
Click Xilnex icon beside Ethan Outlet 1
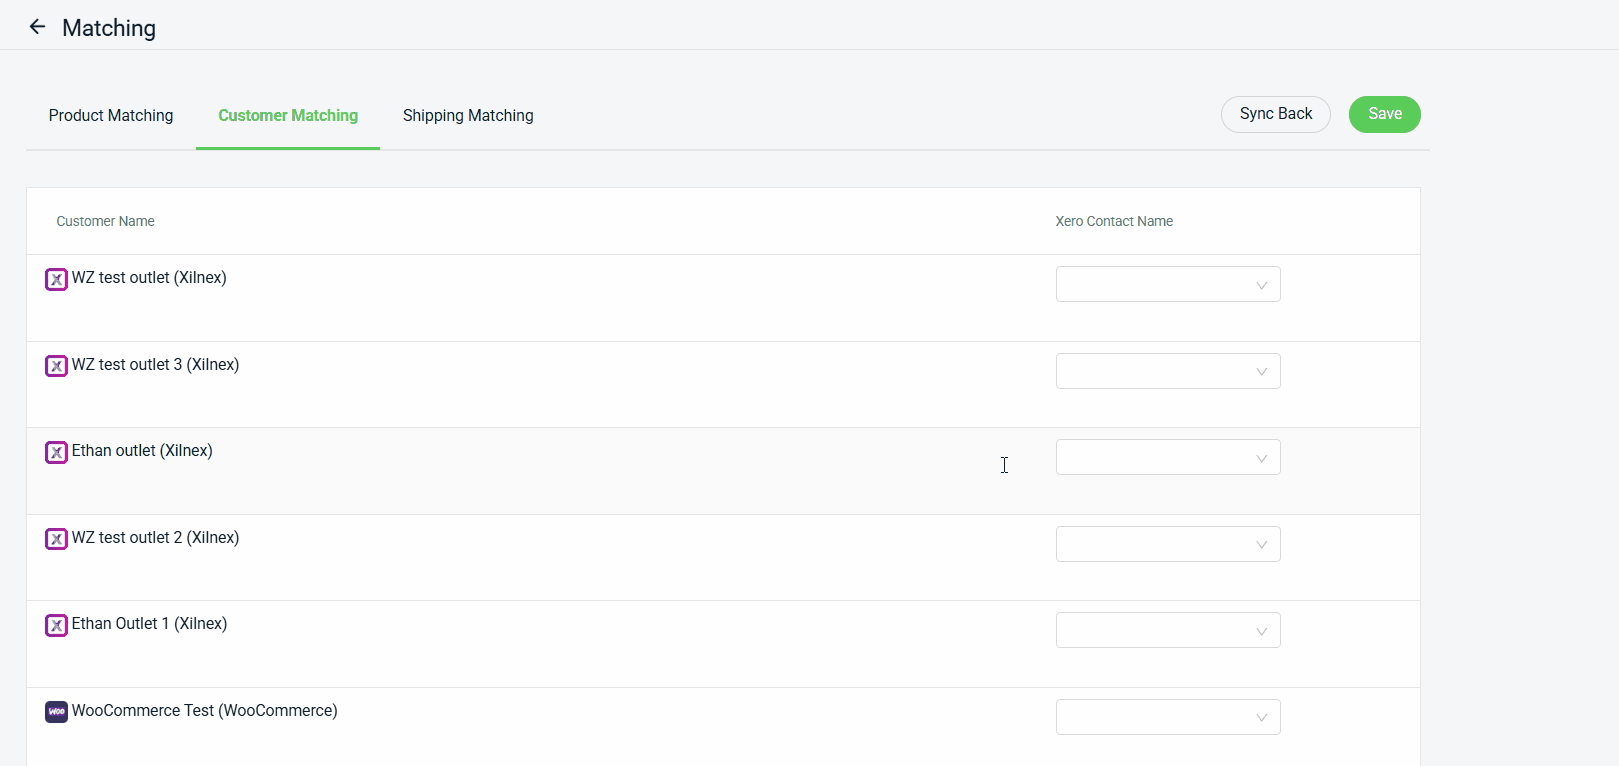56,625
